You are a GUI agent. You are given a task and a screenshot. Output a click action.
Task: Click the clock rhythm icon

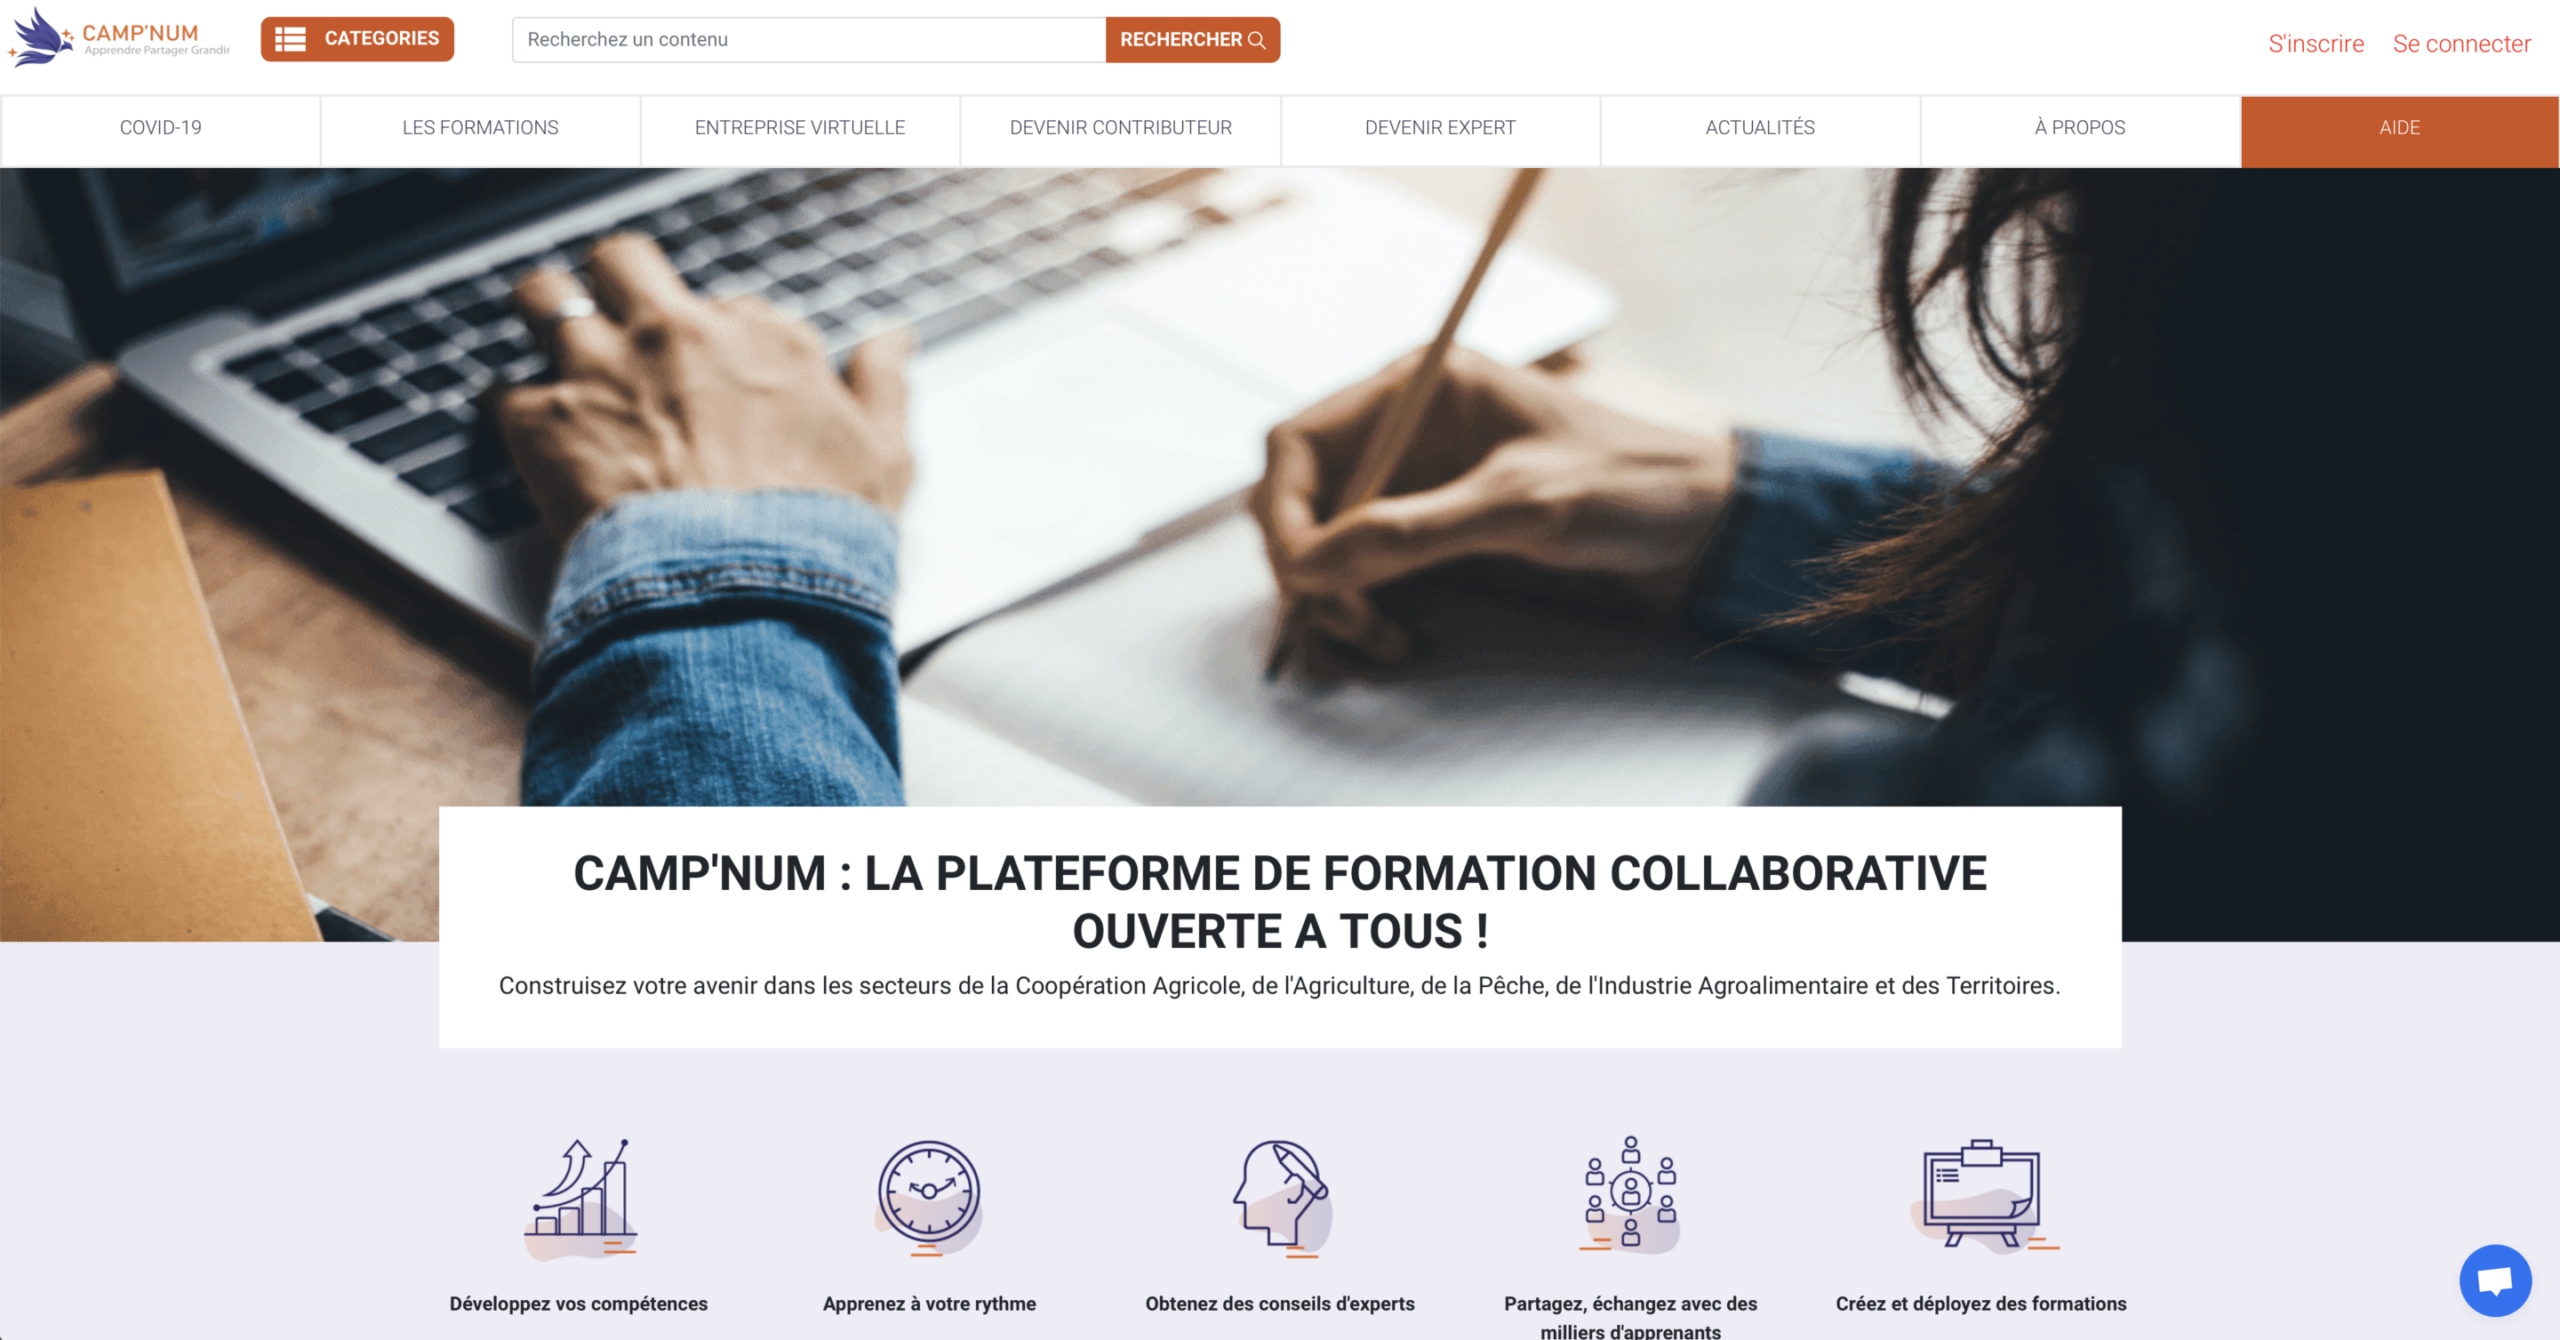click(929, 1198)
